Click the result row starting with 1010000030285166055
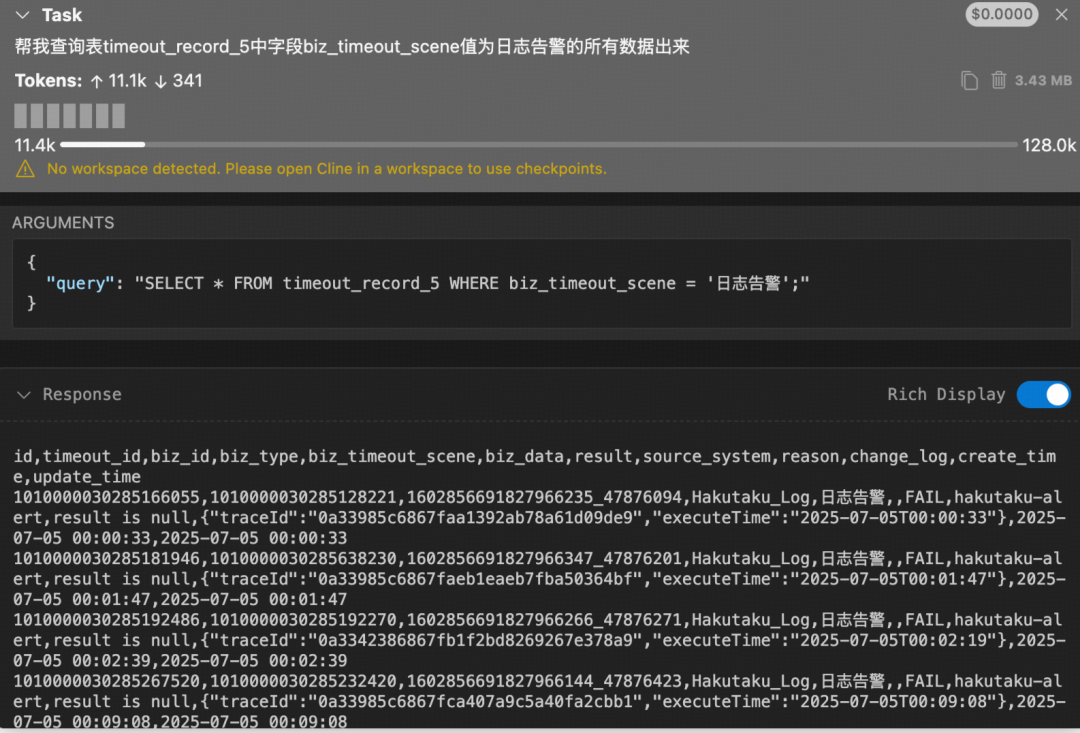The height and width of the screenshot is (733, 1080). tap(539, 517)
